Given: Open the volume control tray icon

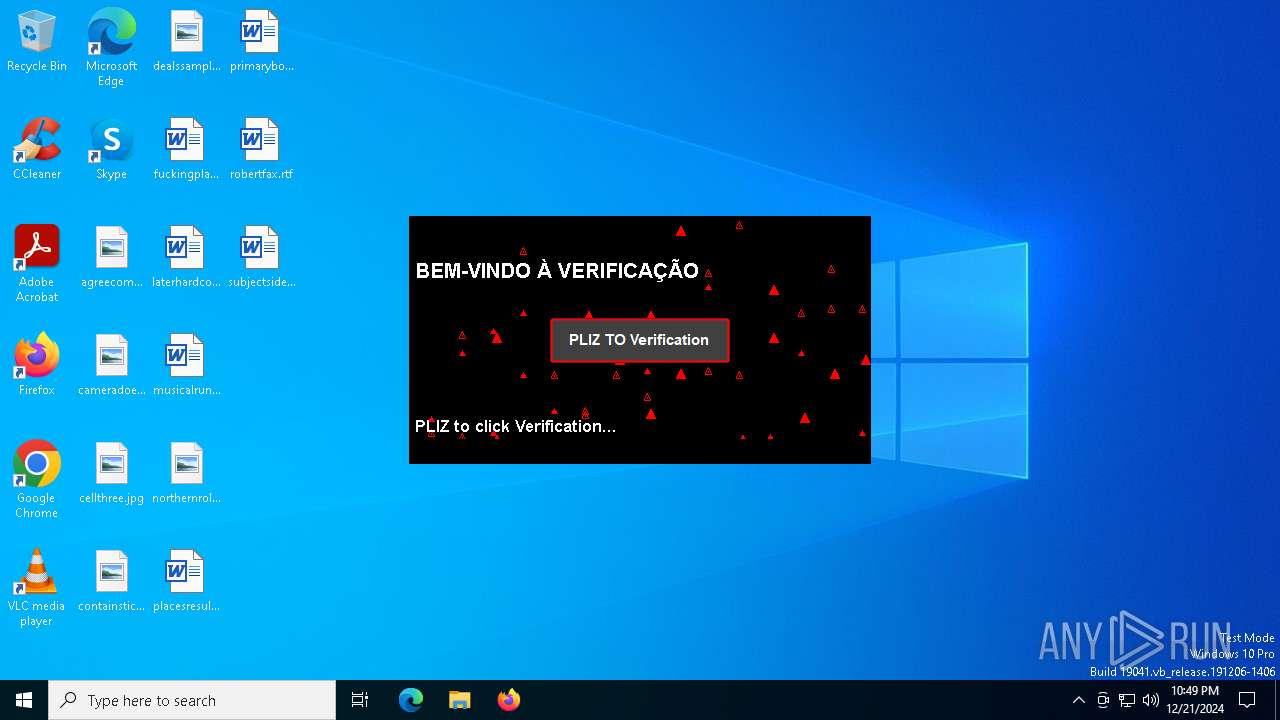Looking at the screenshot, I should 1151,700.
